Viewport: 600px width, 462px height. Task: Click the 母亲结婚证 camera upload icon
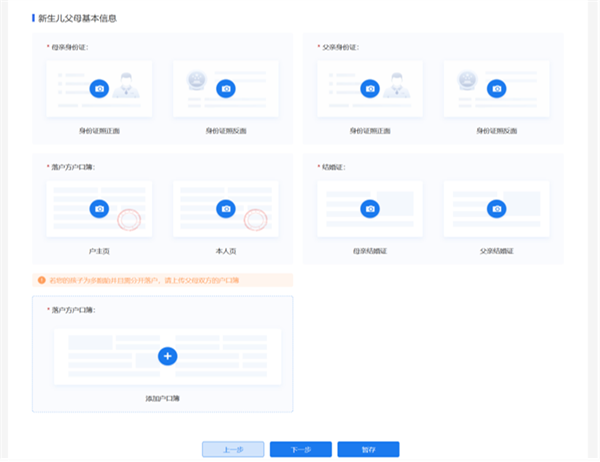click(x=370, y=208)
